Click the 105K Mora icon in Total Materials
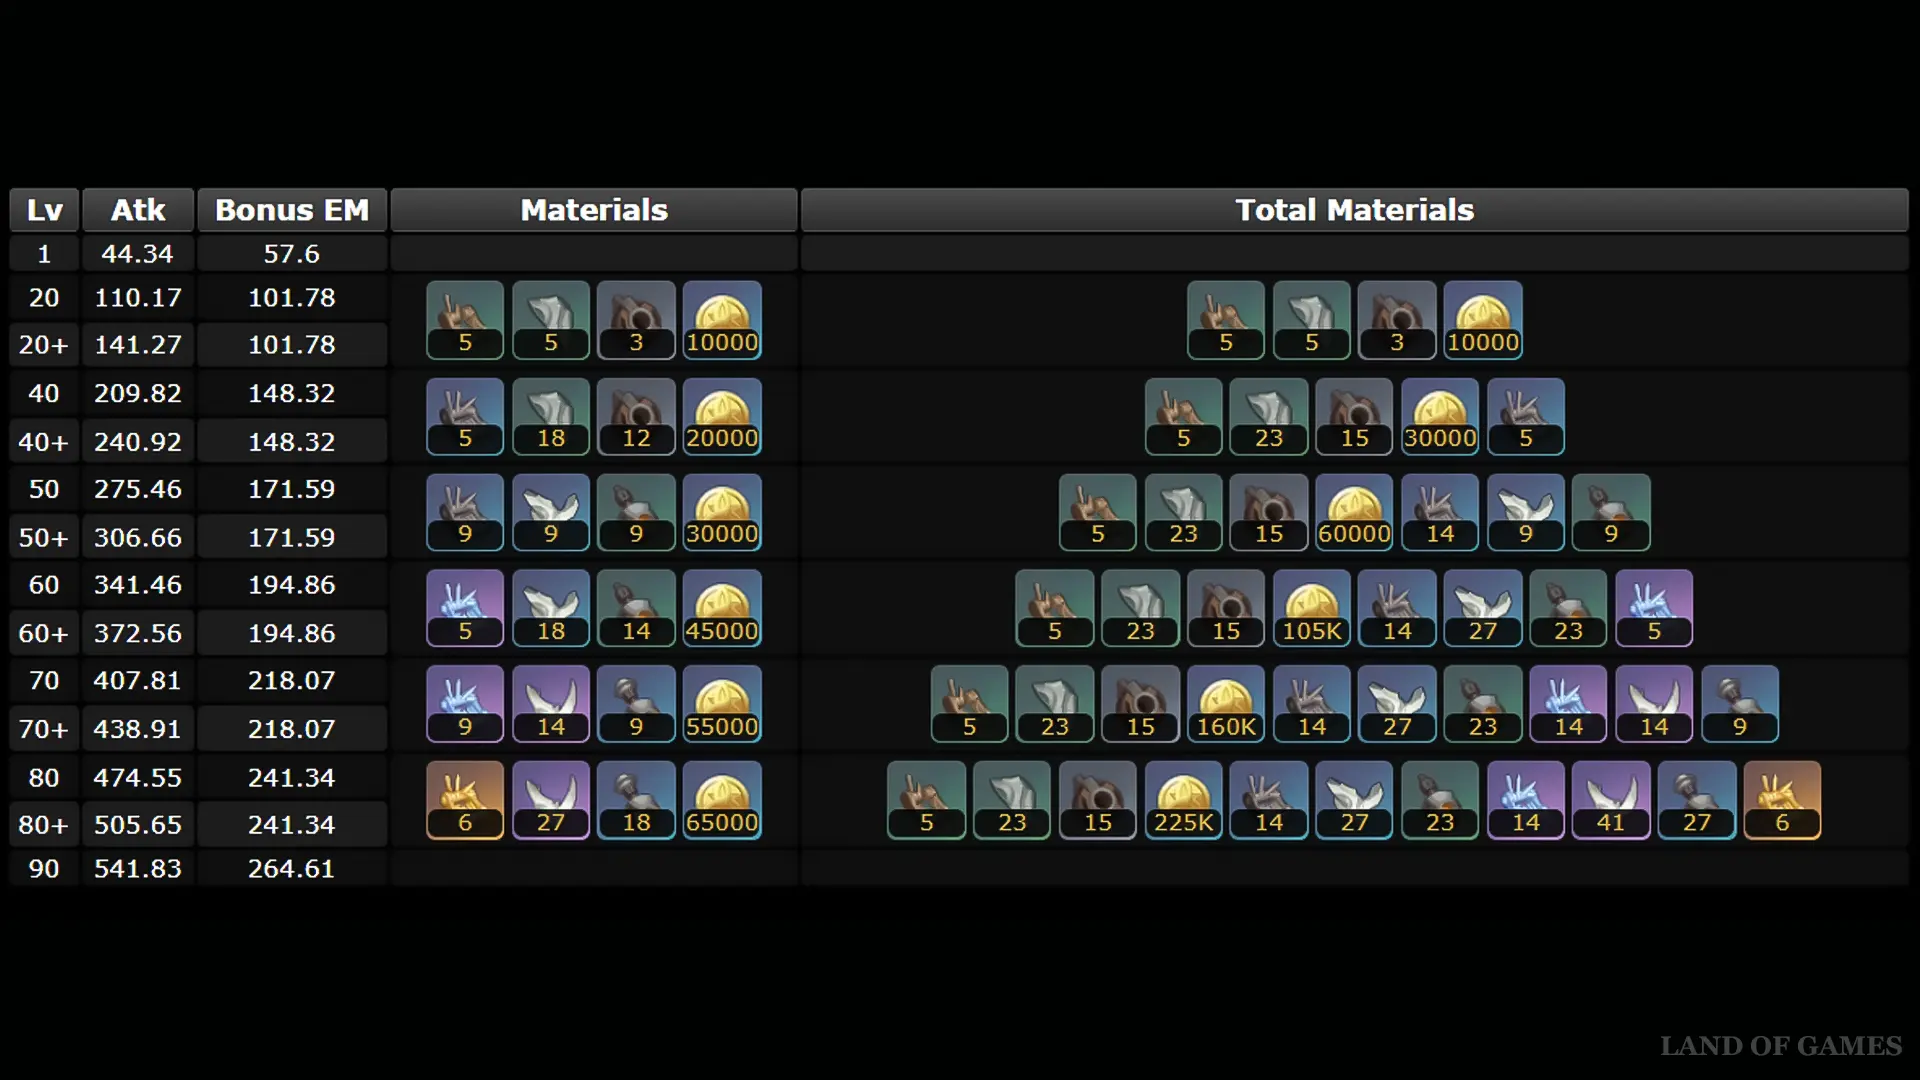The image size is (1920, 1080). (x=1312, y=608)
